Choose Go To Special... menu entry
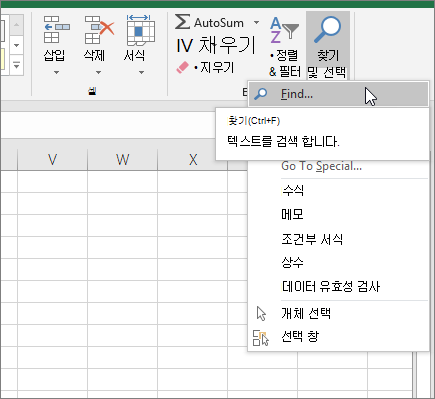 [321, 166]
